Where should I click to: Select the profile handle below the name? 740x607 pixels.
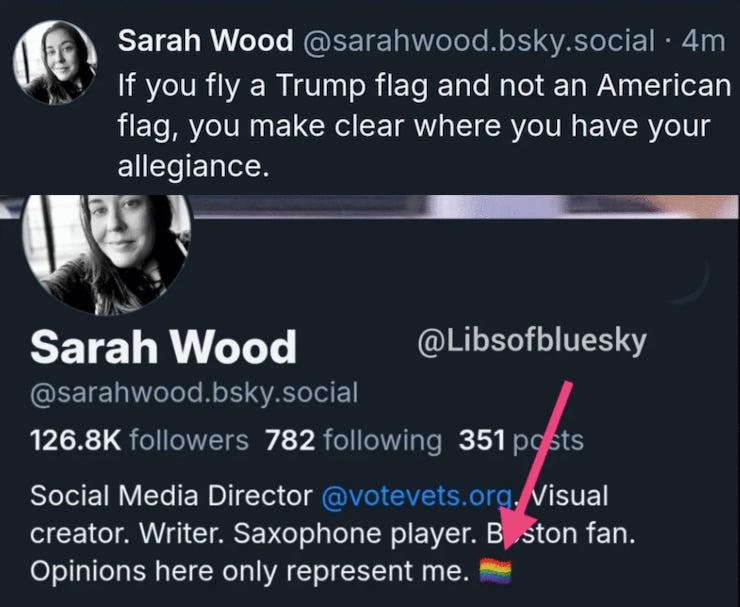[x=194, y=393]
